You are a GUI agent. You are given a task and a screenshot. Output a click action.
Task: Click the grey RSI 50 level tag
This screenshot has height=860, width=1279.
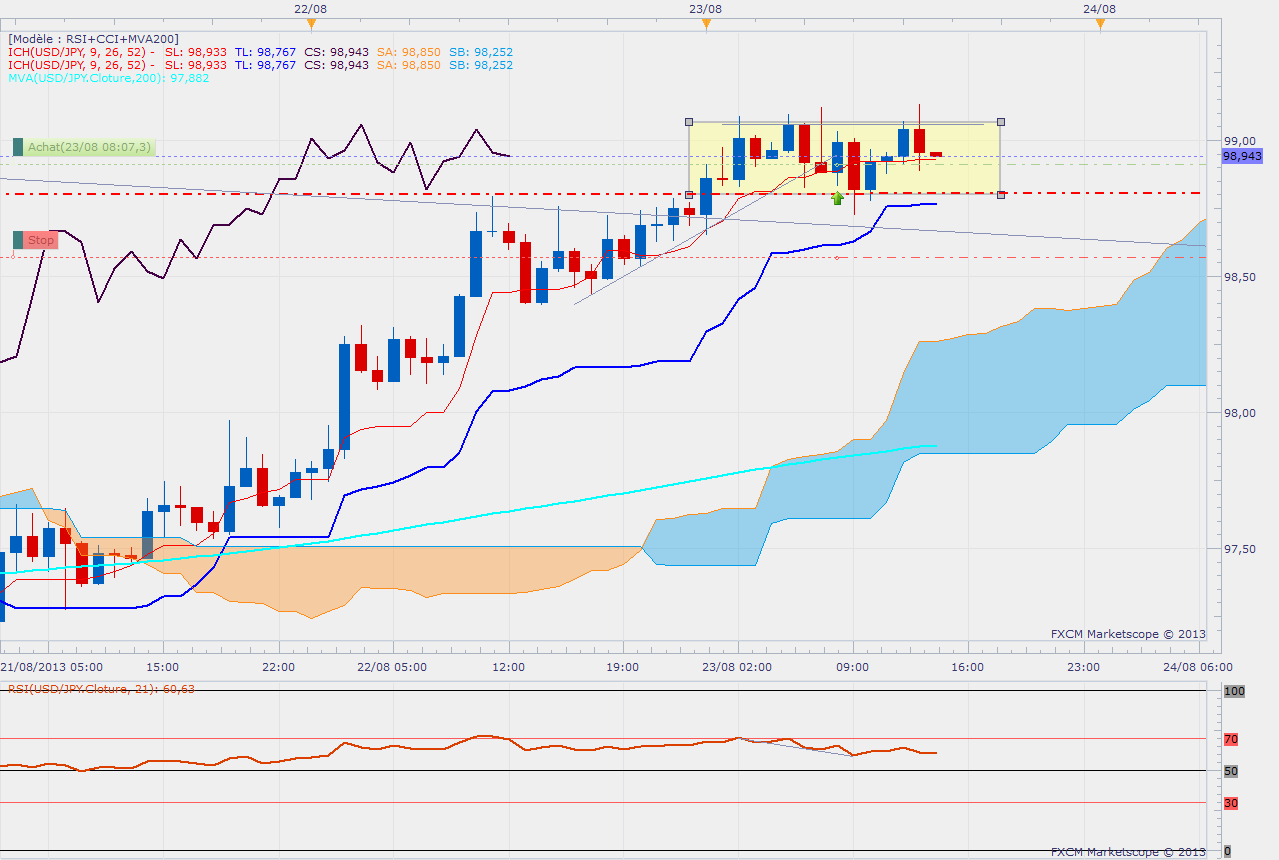pyautogui.click(x=1231, y=771)
